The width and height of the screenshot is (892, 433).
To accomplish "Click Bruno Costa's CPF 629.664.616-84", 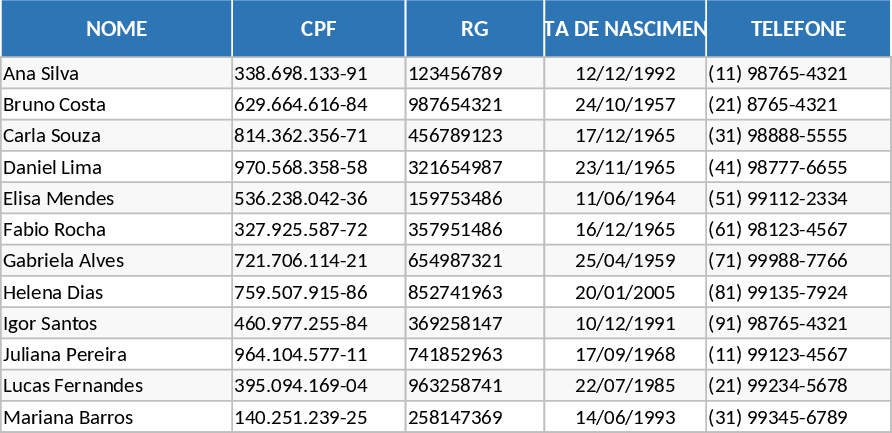I will click(x=301, y=105).
